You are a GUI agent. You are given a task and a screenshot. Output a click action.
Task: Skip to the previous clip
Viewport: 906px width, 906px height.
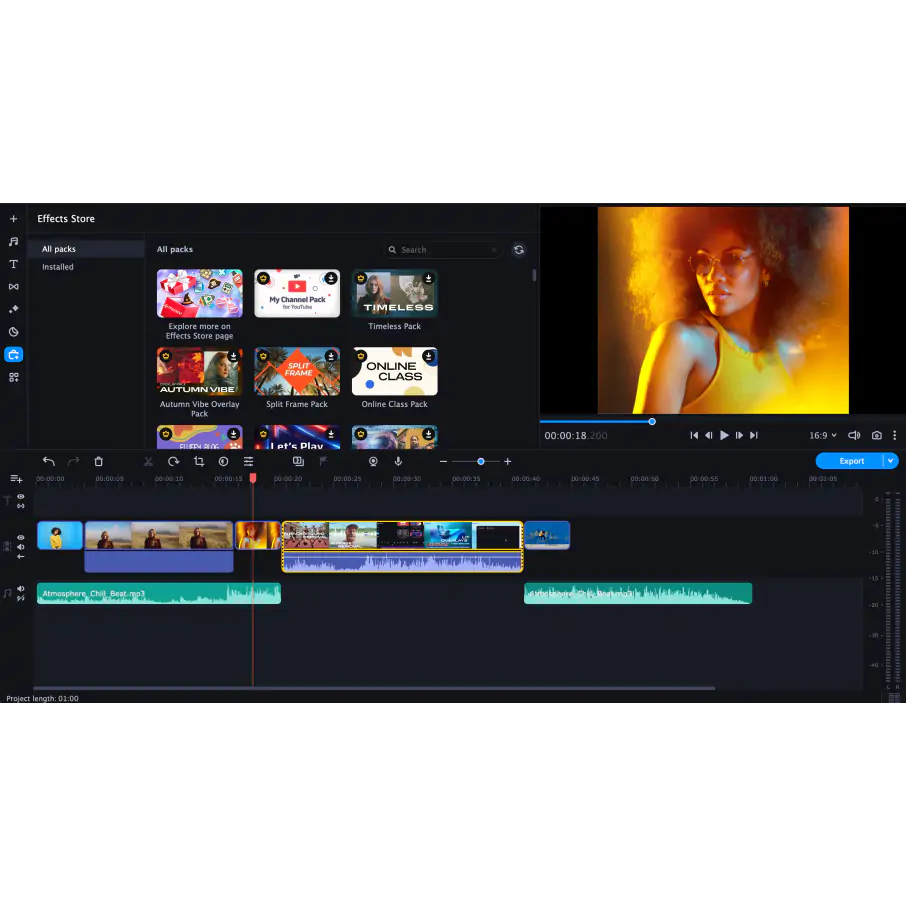694,435
